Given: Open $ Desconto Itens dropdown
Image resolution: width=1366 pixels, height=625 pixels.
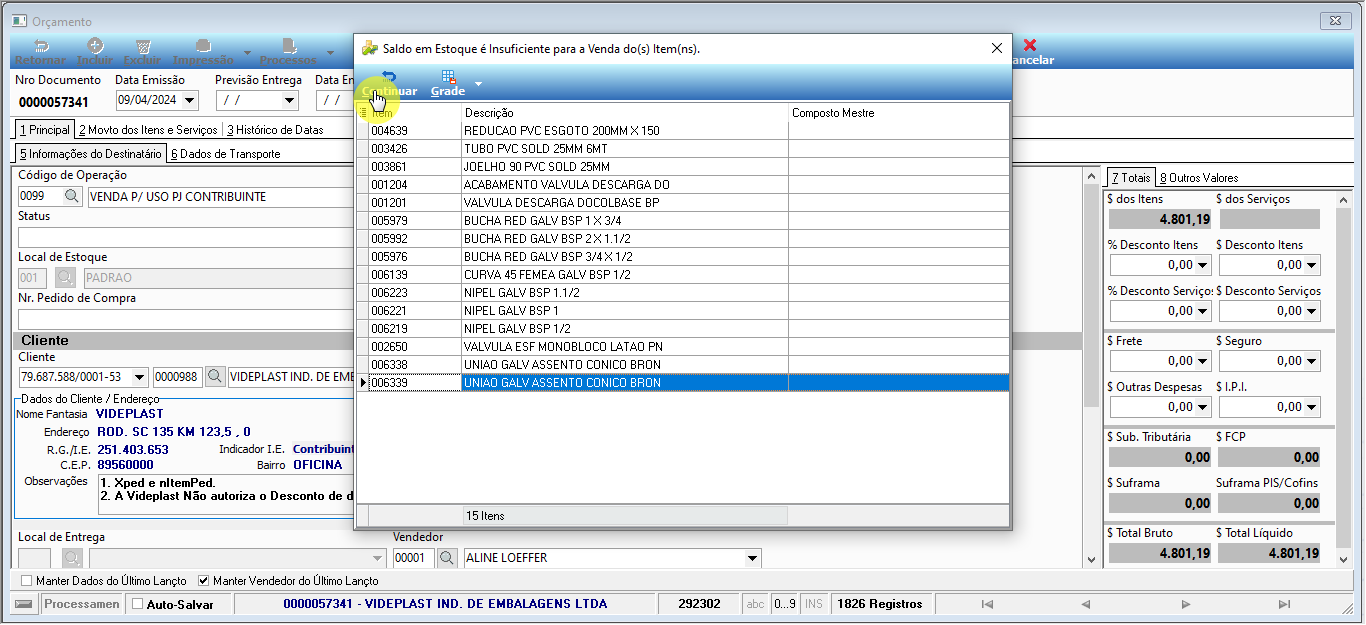Looking at the screenshot, I should point(1311,265).
